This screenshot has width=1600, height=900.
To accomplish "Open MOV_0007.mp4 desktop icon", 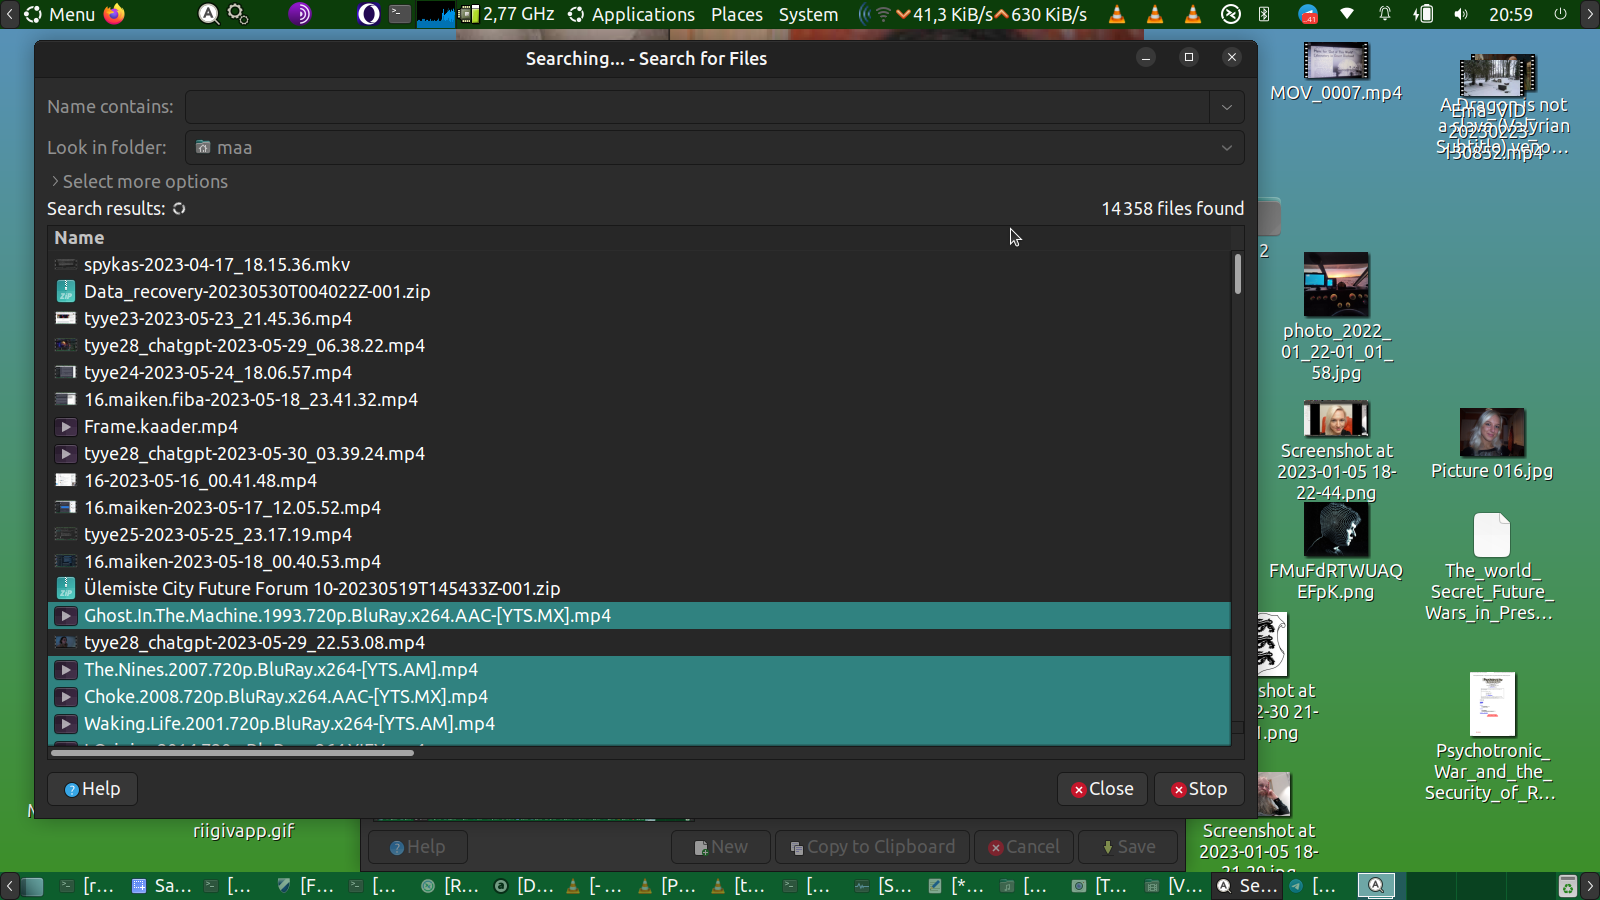I will pos(1335,63).
